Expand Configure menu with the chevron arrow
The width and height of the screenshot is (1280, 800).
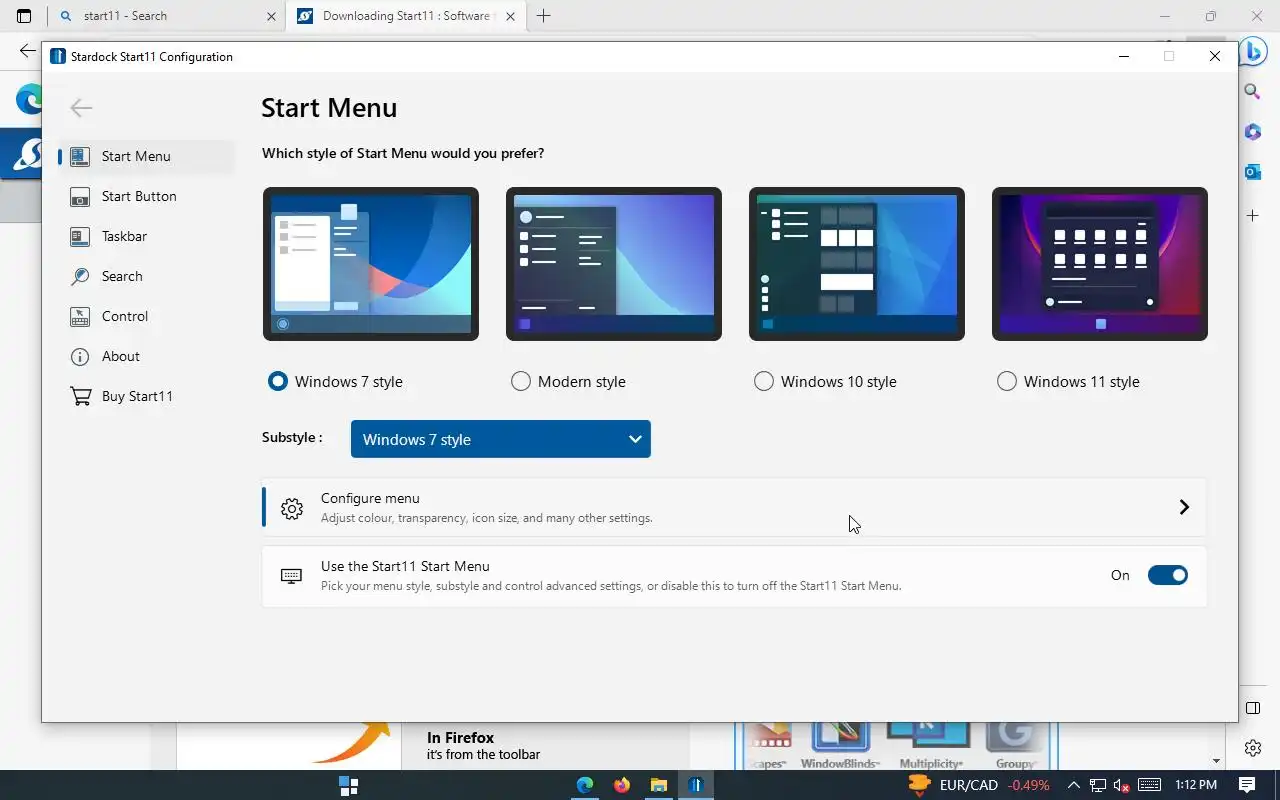pyautogui.click(x=1184, y=507)
